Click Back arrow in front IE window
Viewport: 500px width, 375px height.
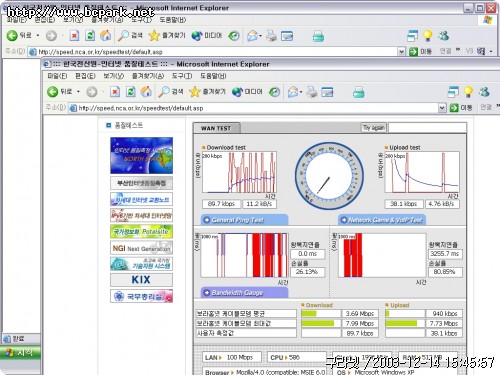coord(52,92)
